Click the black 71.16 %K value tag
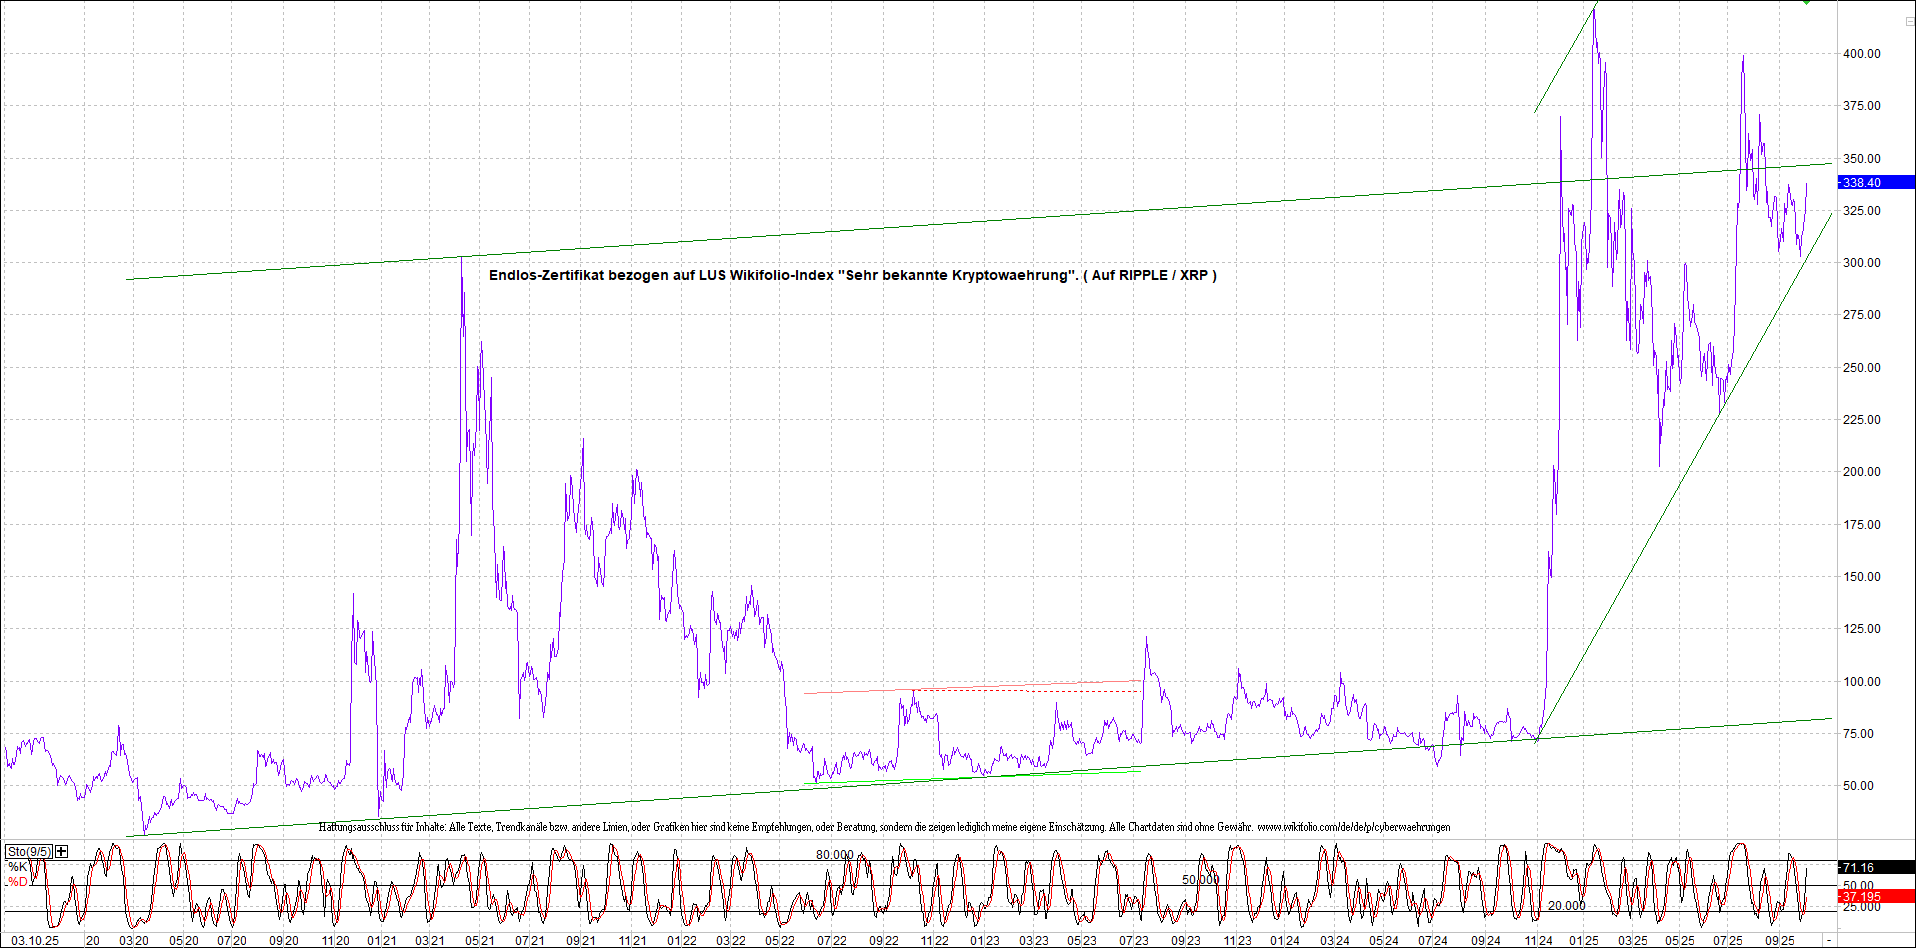 pos(1875,868)
